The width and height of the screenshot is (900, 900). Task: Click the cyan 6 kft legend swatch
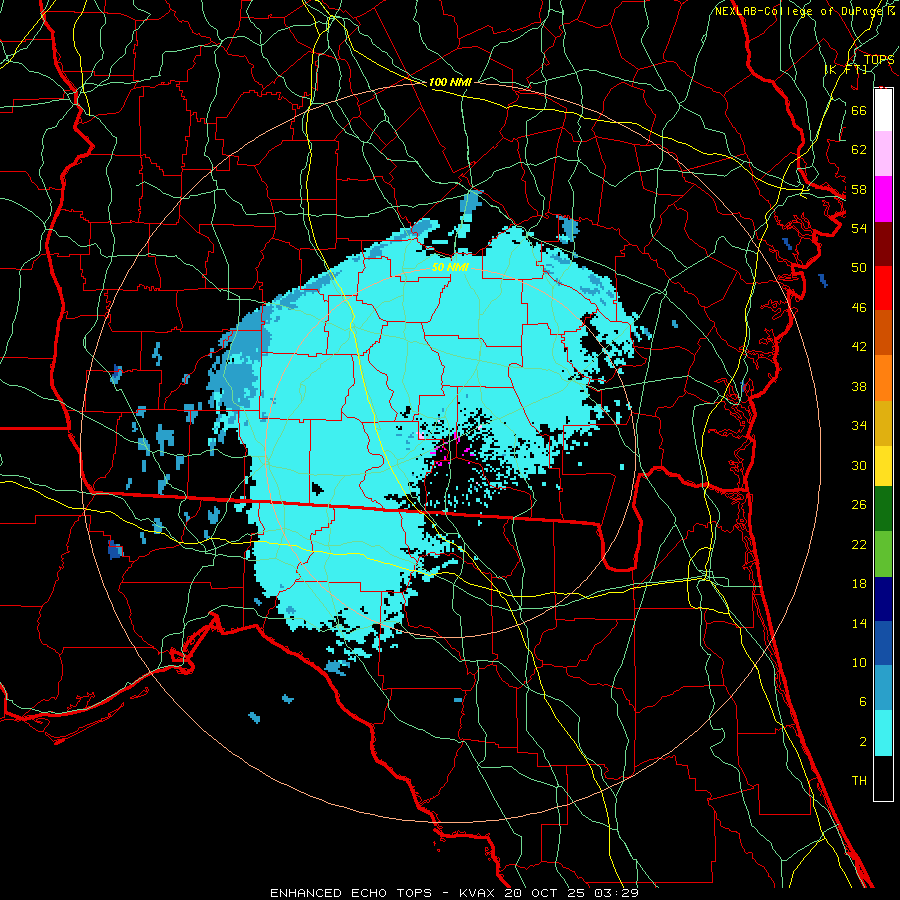point(883,733)
